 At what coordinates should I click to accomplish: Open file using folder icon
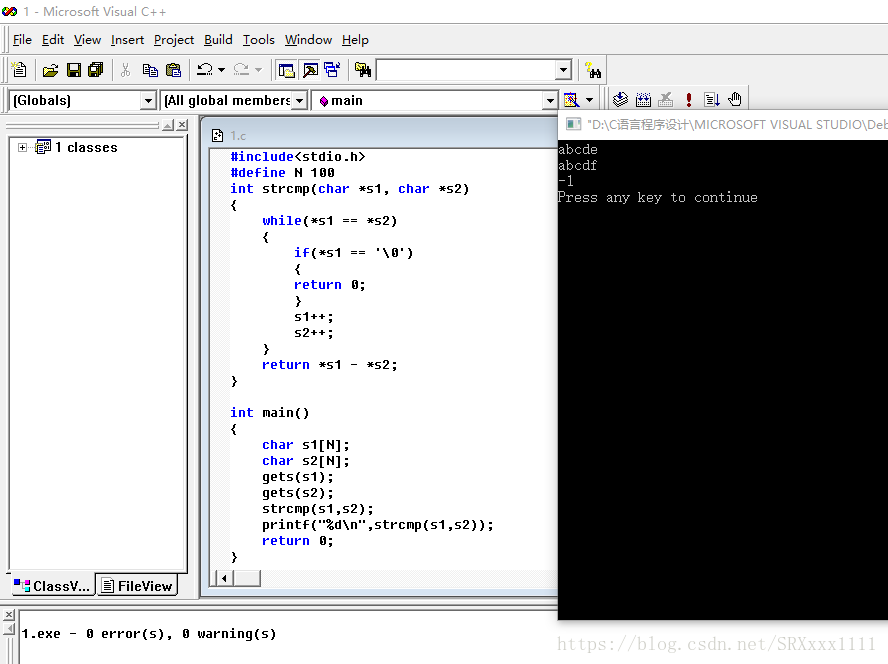click(50, 70)
